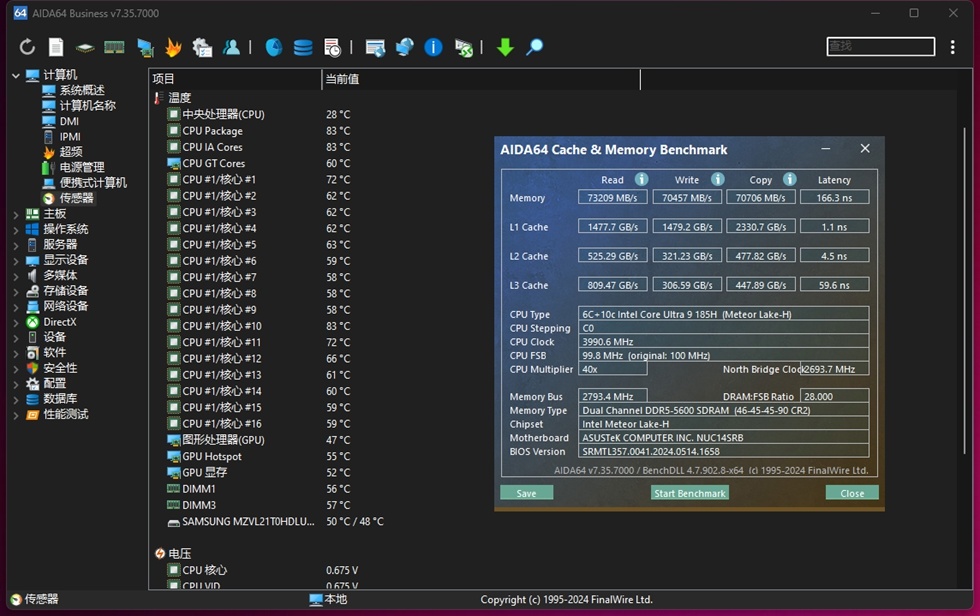Click the monitor with card toolbar icon
This screenshot has width=980, height=616.
click(145, 47)
